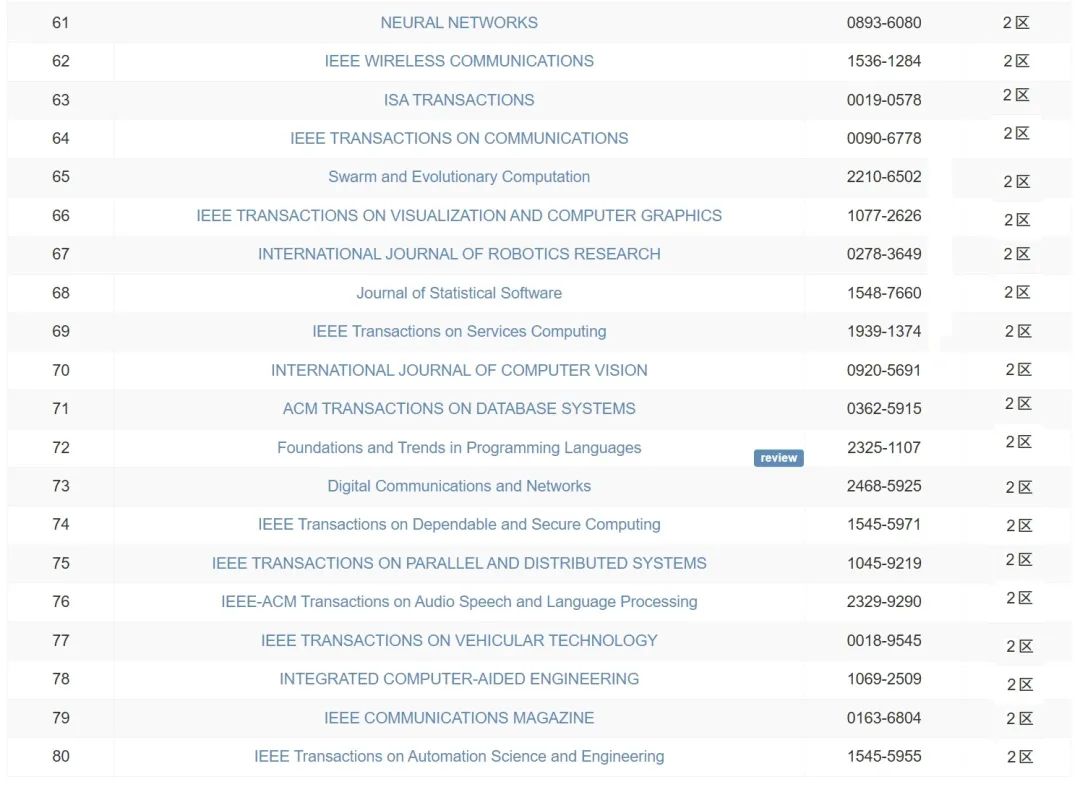
Task: Select Swarm and Evolutionary Computation journal
Action: pos(459,177)
